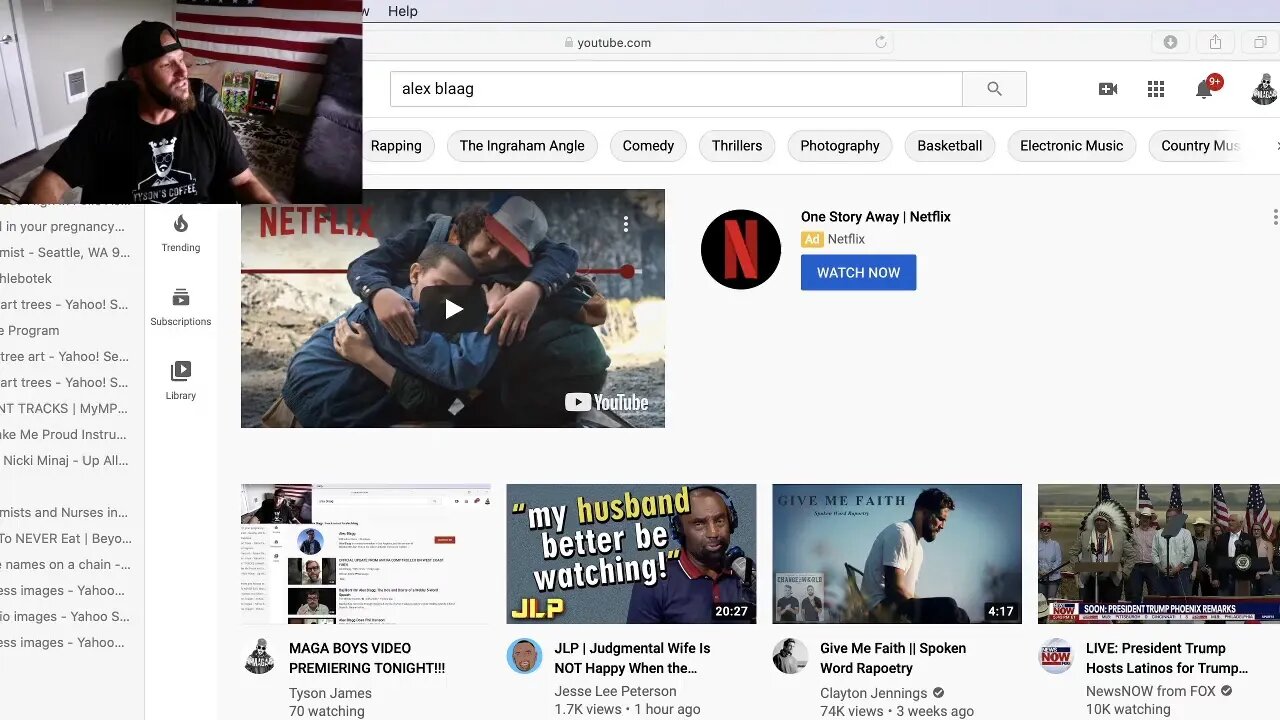Open the create video camera icon

[x=1108, y=89]
